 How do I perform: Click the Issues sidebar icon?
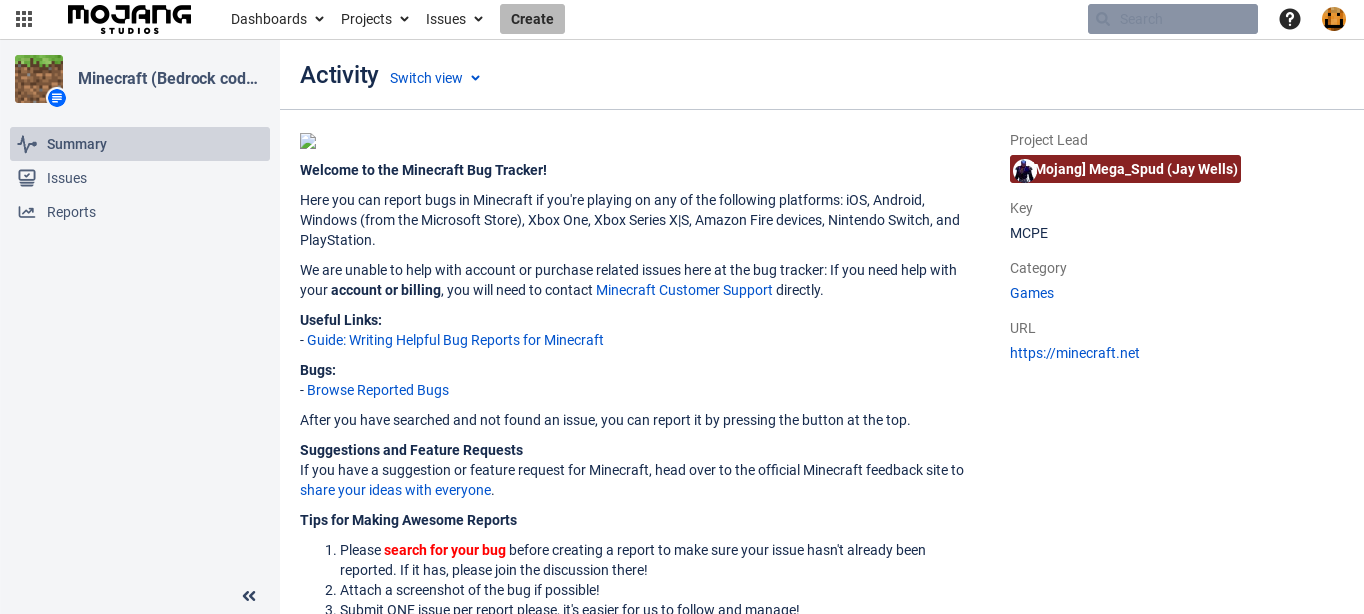[27, 178]
